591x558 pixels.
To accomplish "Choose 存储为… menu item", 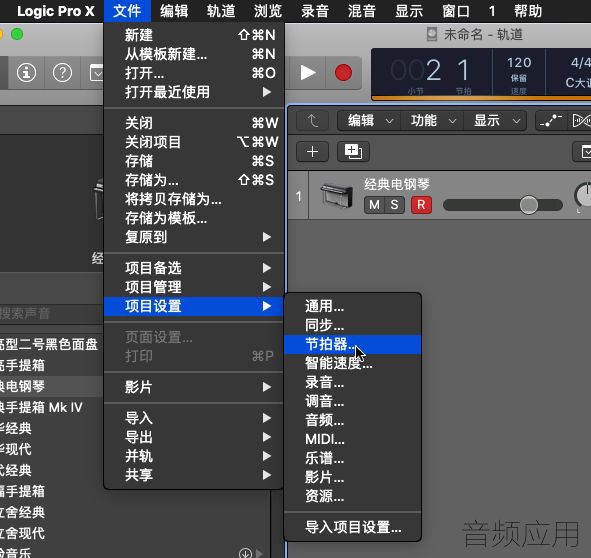I will (194, 180).
